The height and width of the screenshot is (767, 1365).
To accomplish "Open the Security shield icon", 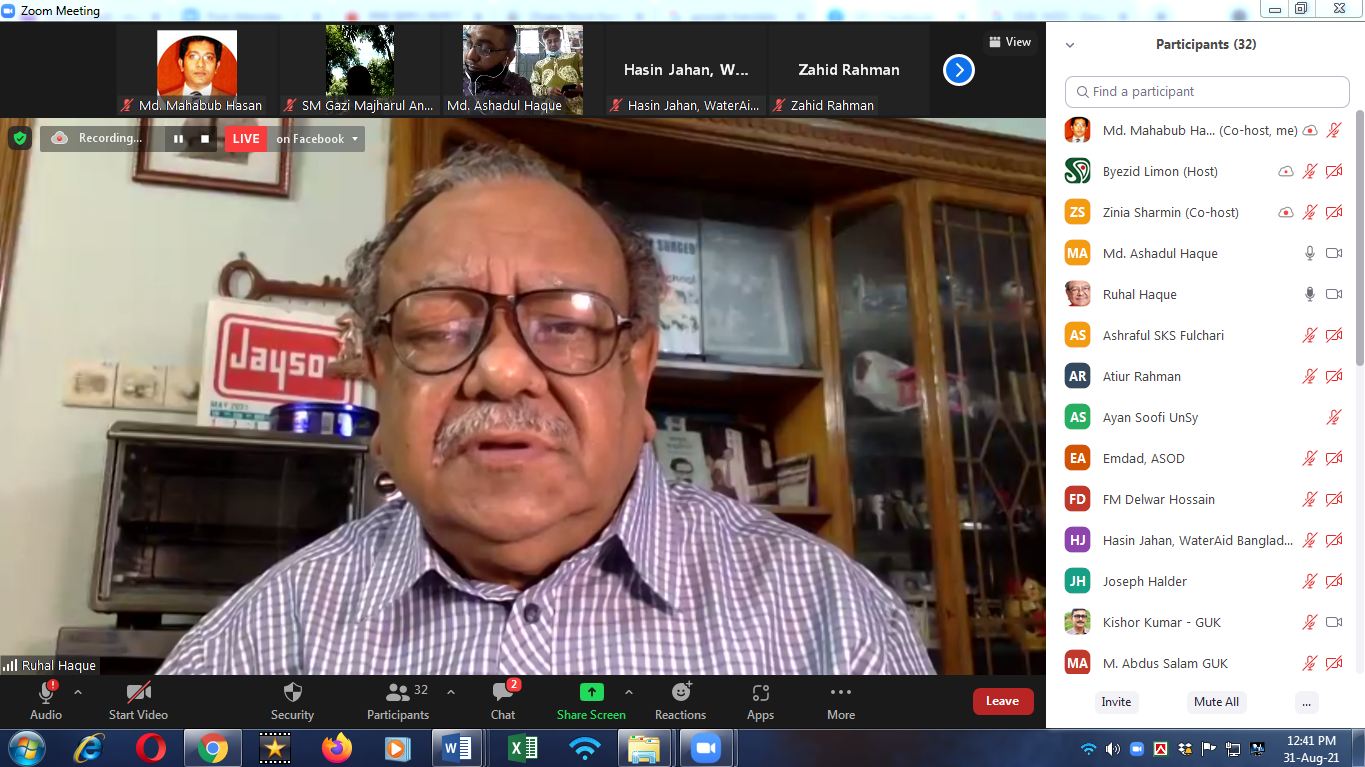I will click(x=293, y=692).
